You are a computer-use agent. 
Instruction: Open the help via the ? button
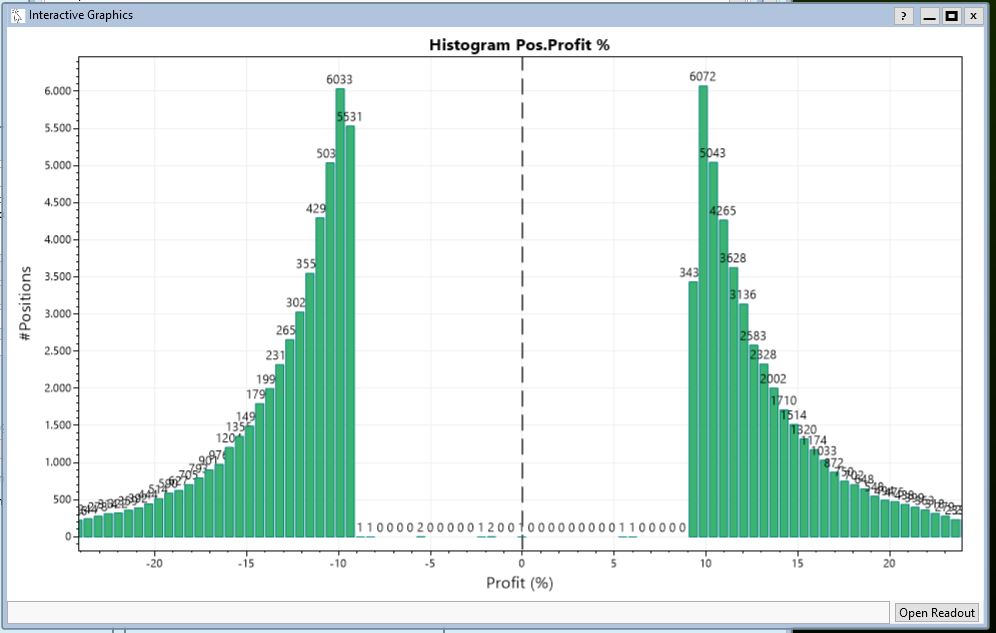[x=903, y=15]
